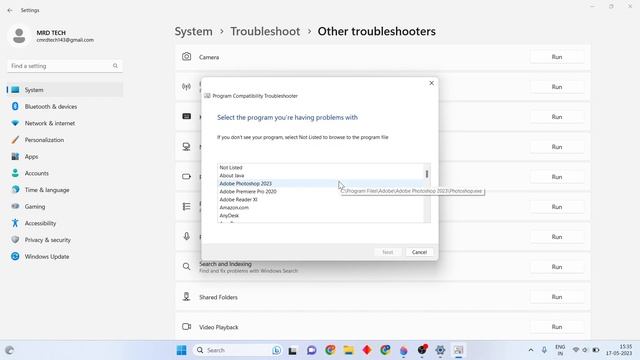Open the troubleshooter window taskbar icon
640x360 pixels.
pyautogui.click(x=458, y=350)
